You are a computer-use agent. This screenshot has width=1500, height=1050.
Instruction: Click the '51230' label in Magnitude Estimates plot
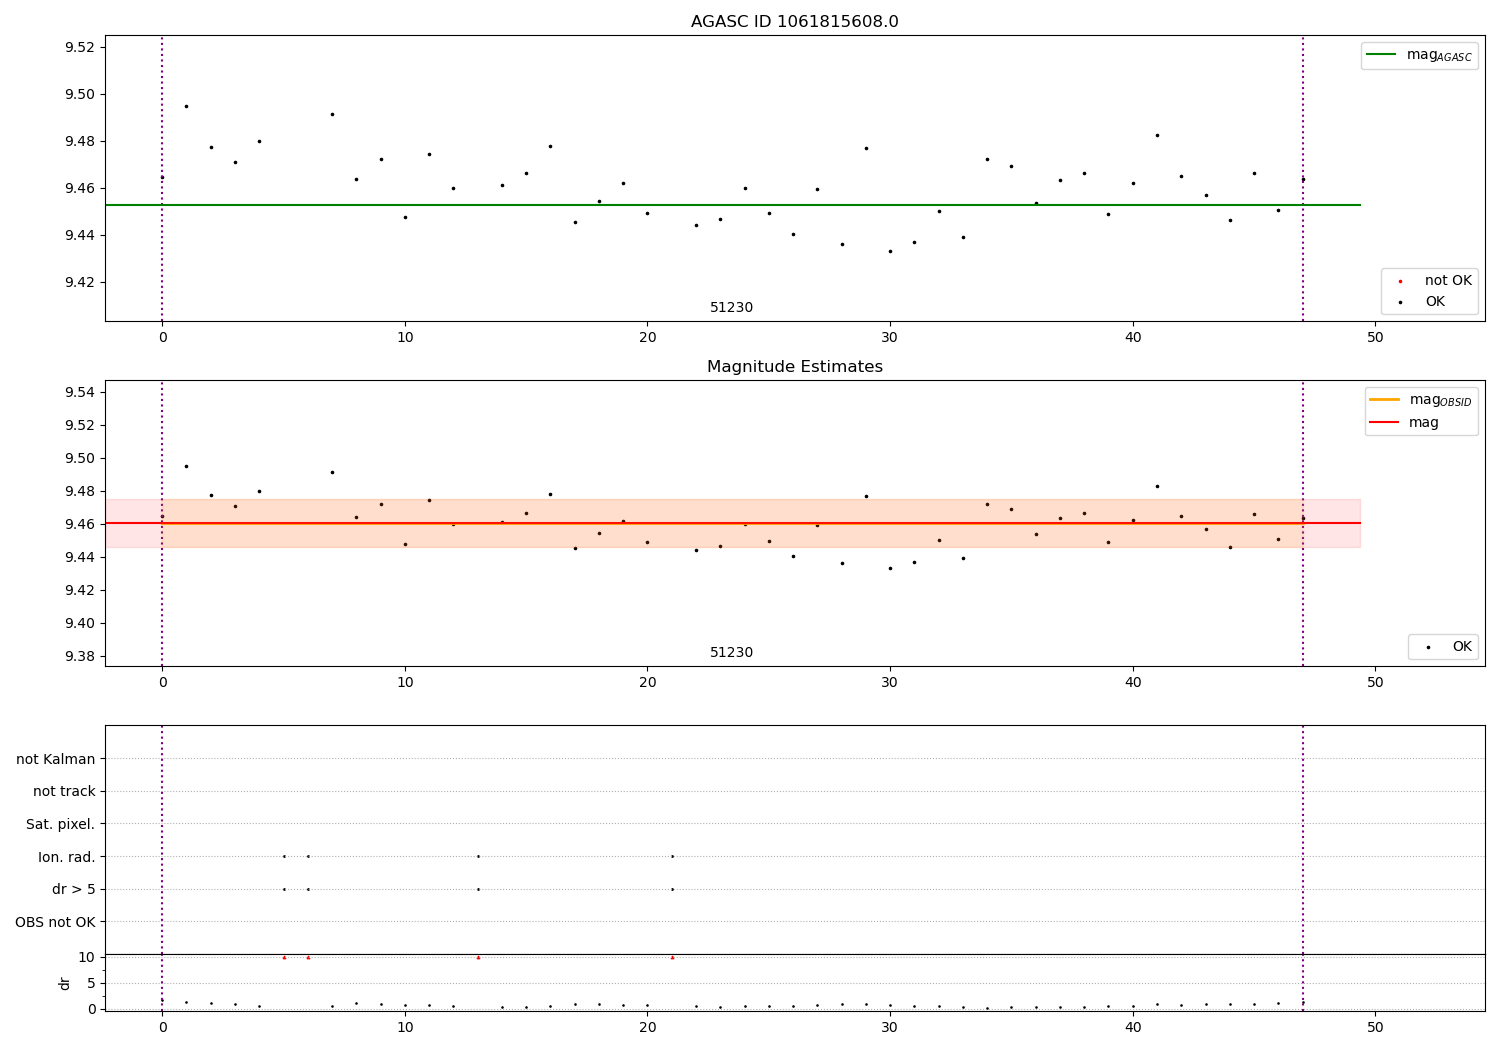click(731, 653)
